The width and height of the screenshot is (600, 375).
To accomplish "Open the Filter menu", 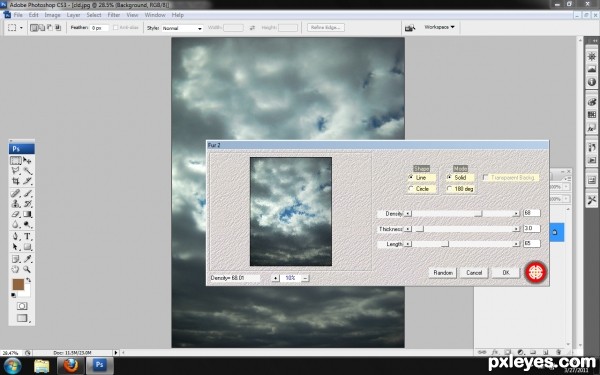I will [114, 15].
